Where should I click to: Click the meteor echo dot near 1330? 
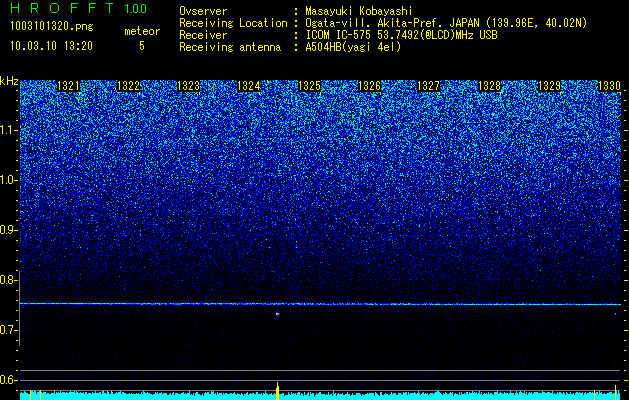click(615, 314)
